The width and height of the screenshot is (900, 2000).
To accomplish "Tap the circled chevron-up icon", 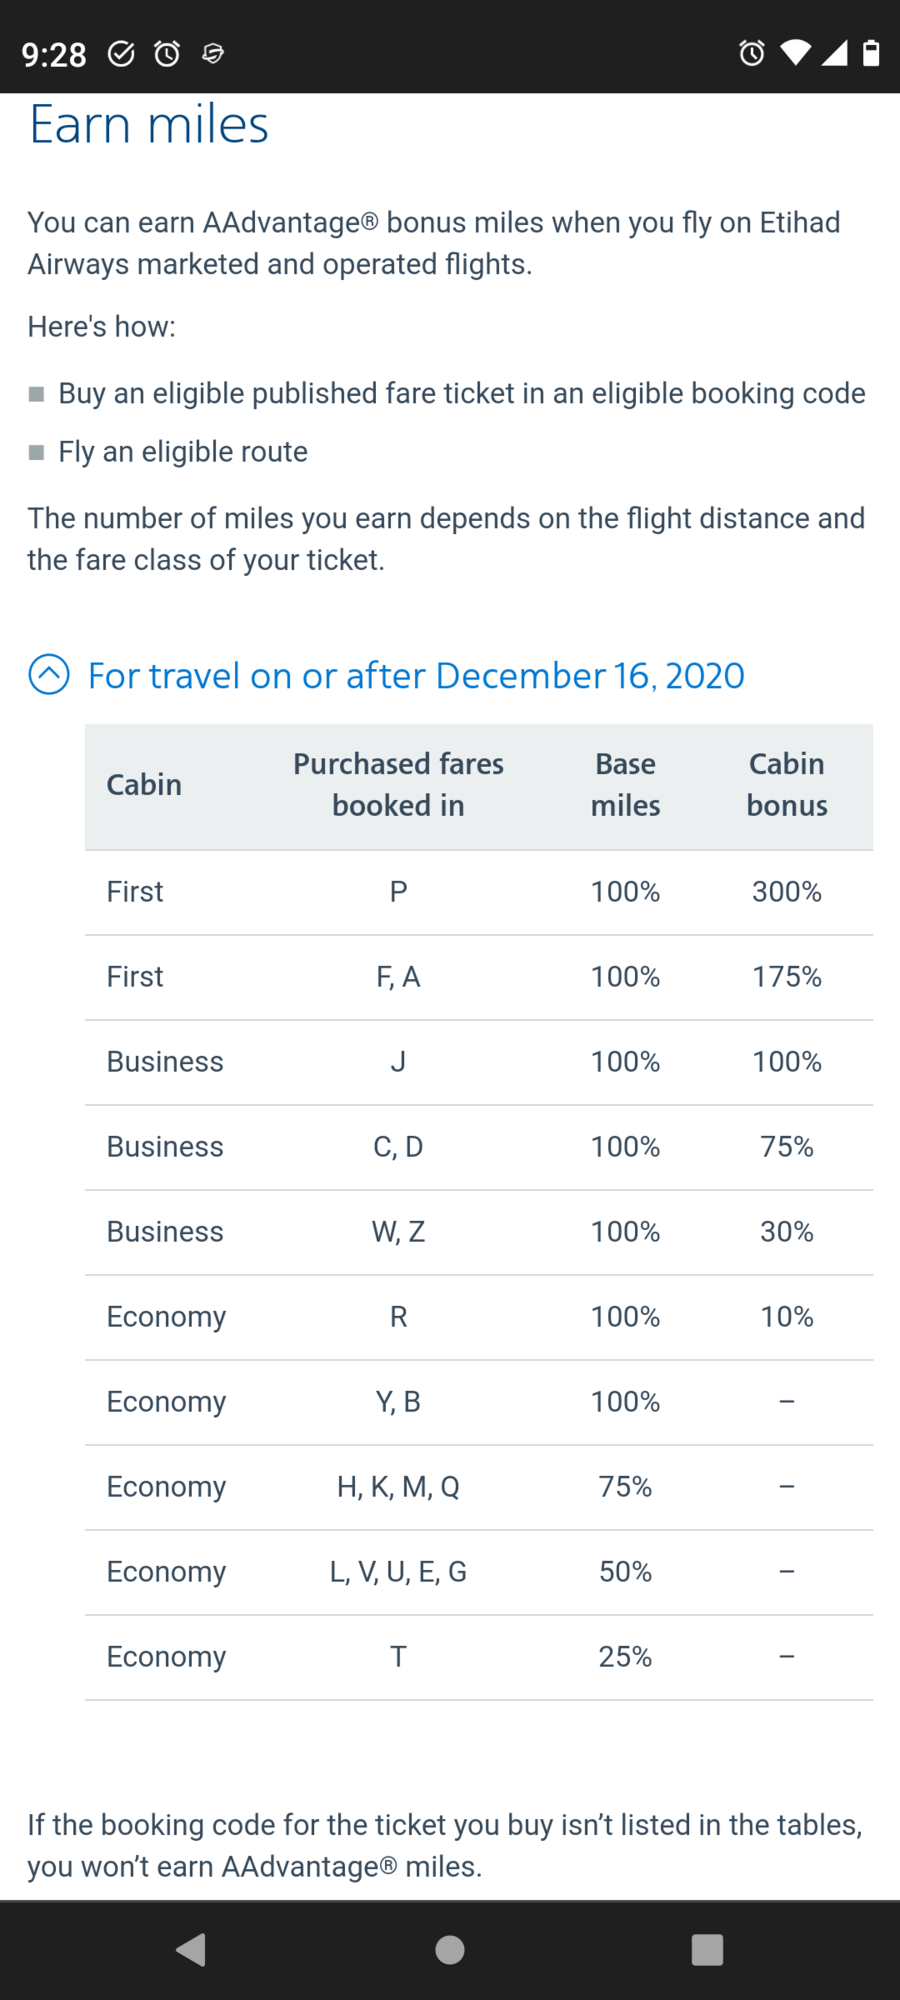I will [x=49, y=674].
